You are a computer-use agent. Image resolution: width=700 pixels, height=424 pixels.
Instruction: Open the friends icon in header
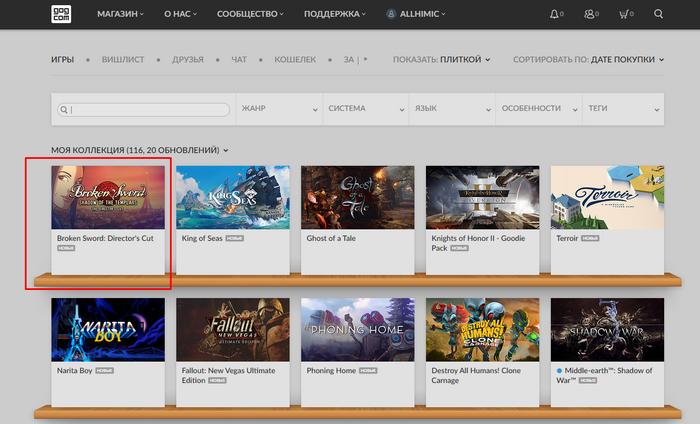(x=590, y=14)
